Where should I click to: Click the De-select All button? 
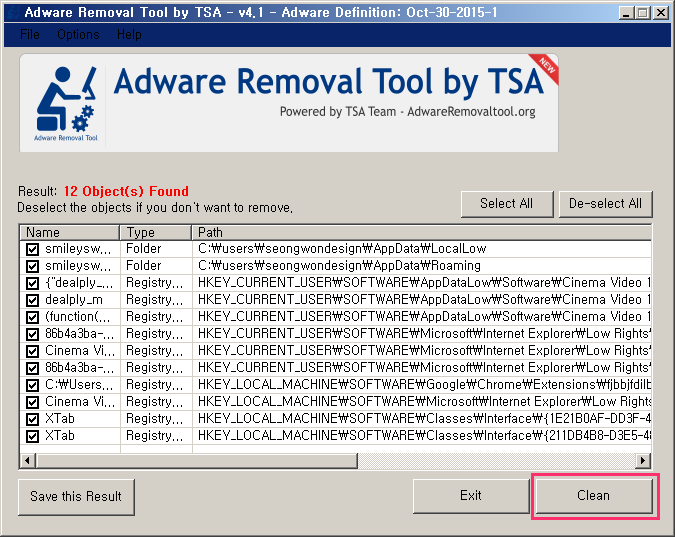(605, 204)
